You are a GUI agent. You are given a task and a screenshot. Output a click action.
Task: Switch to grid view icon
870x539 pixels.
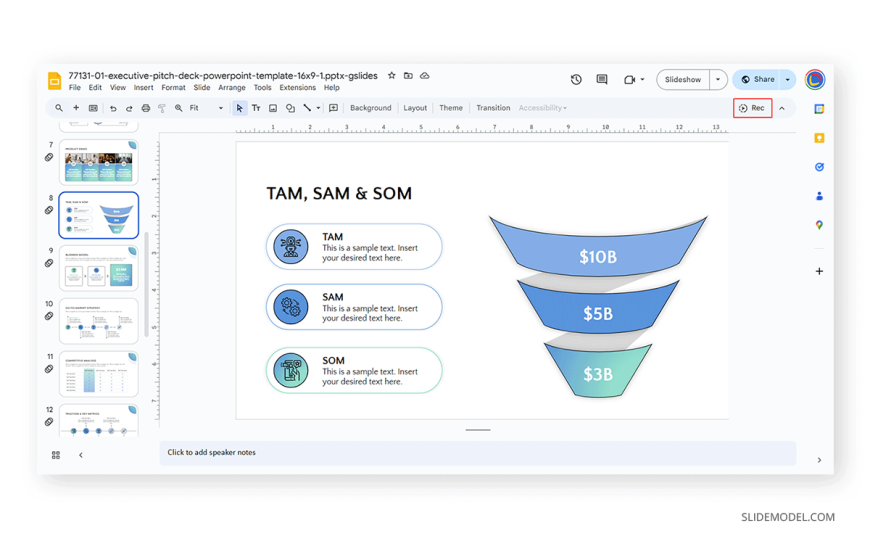[x=55, y=455]
